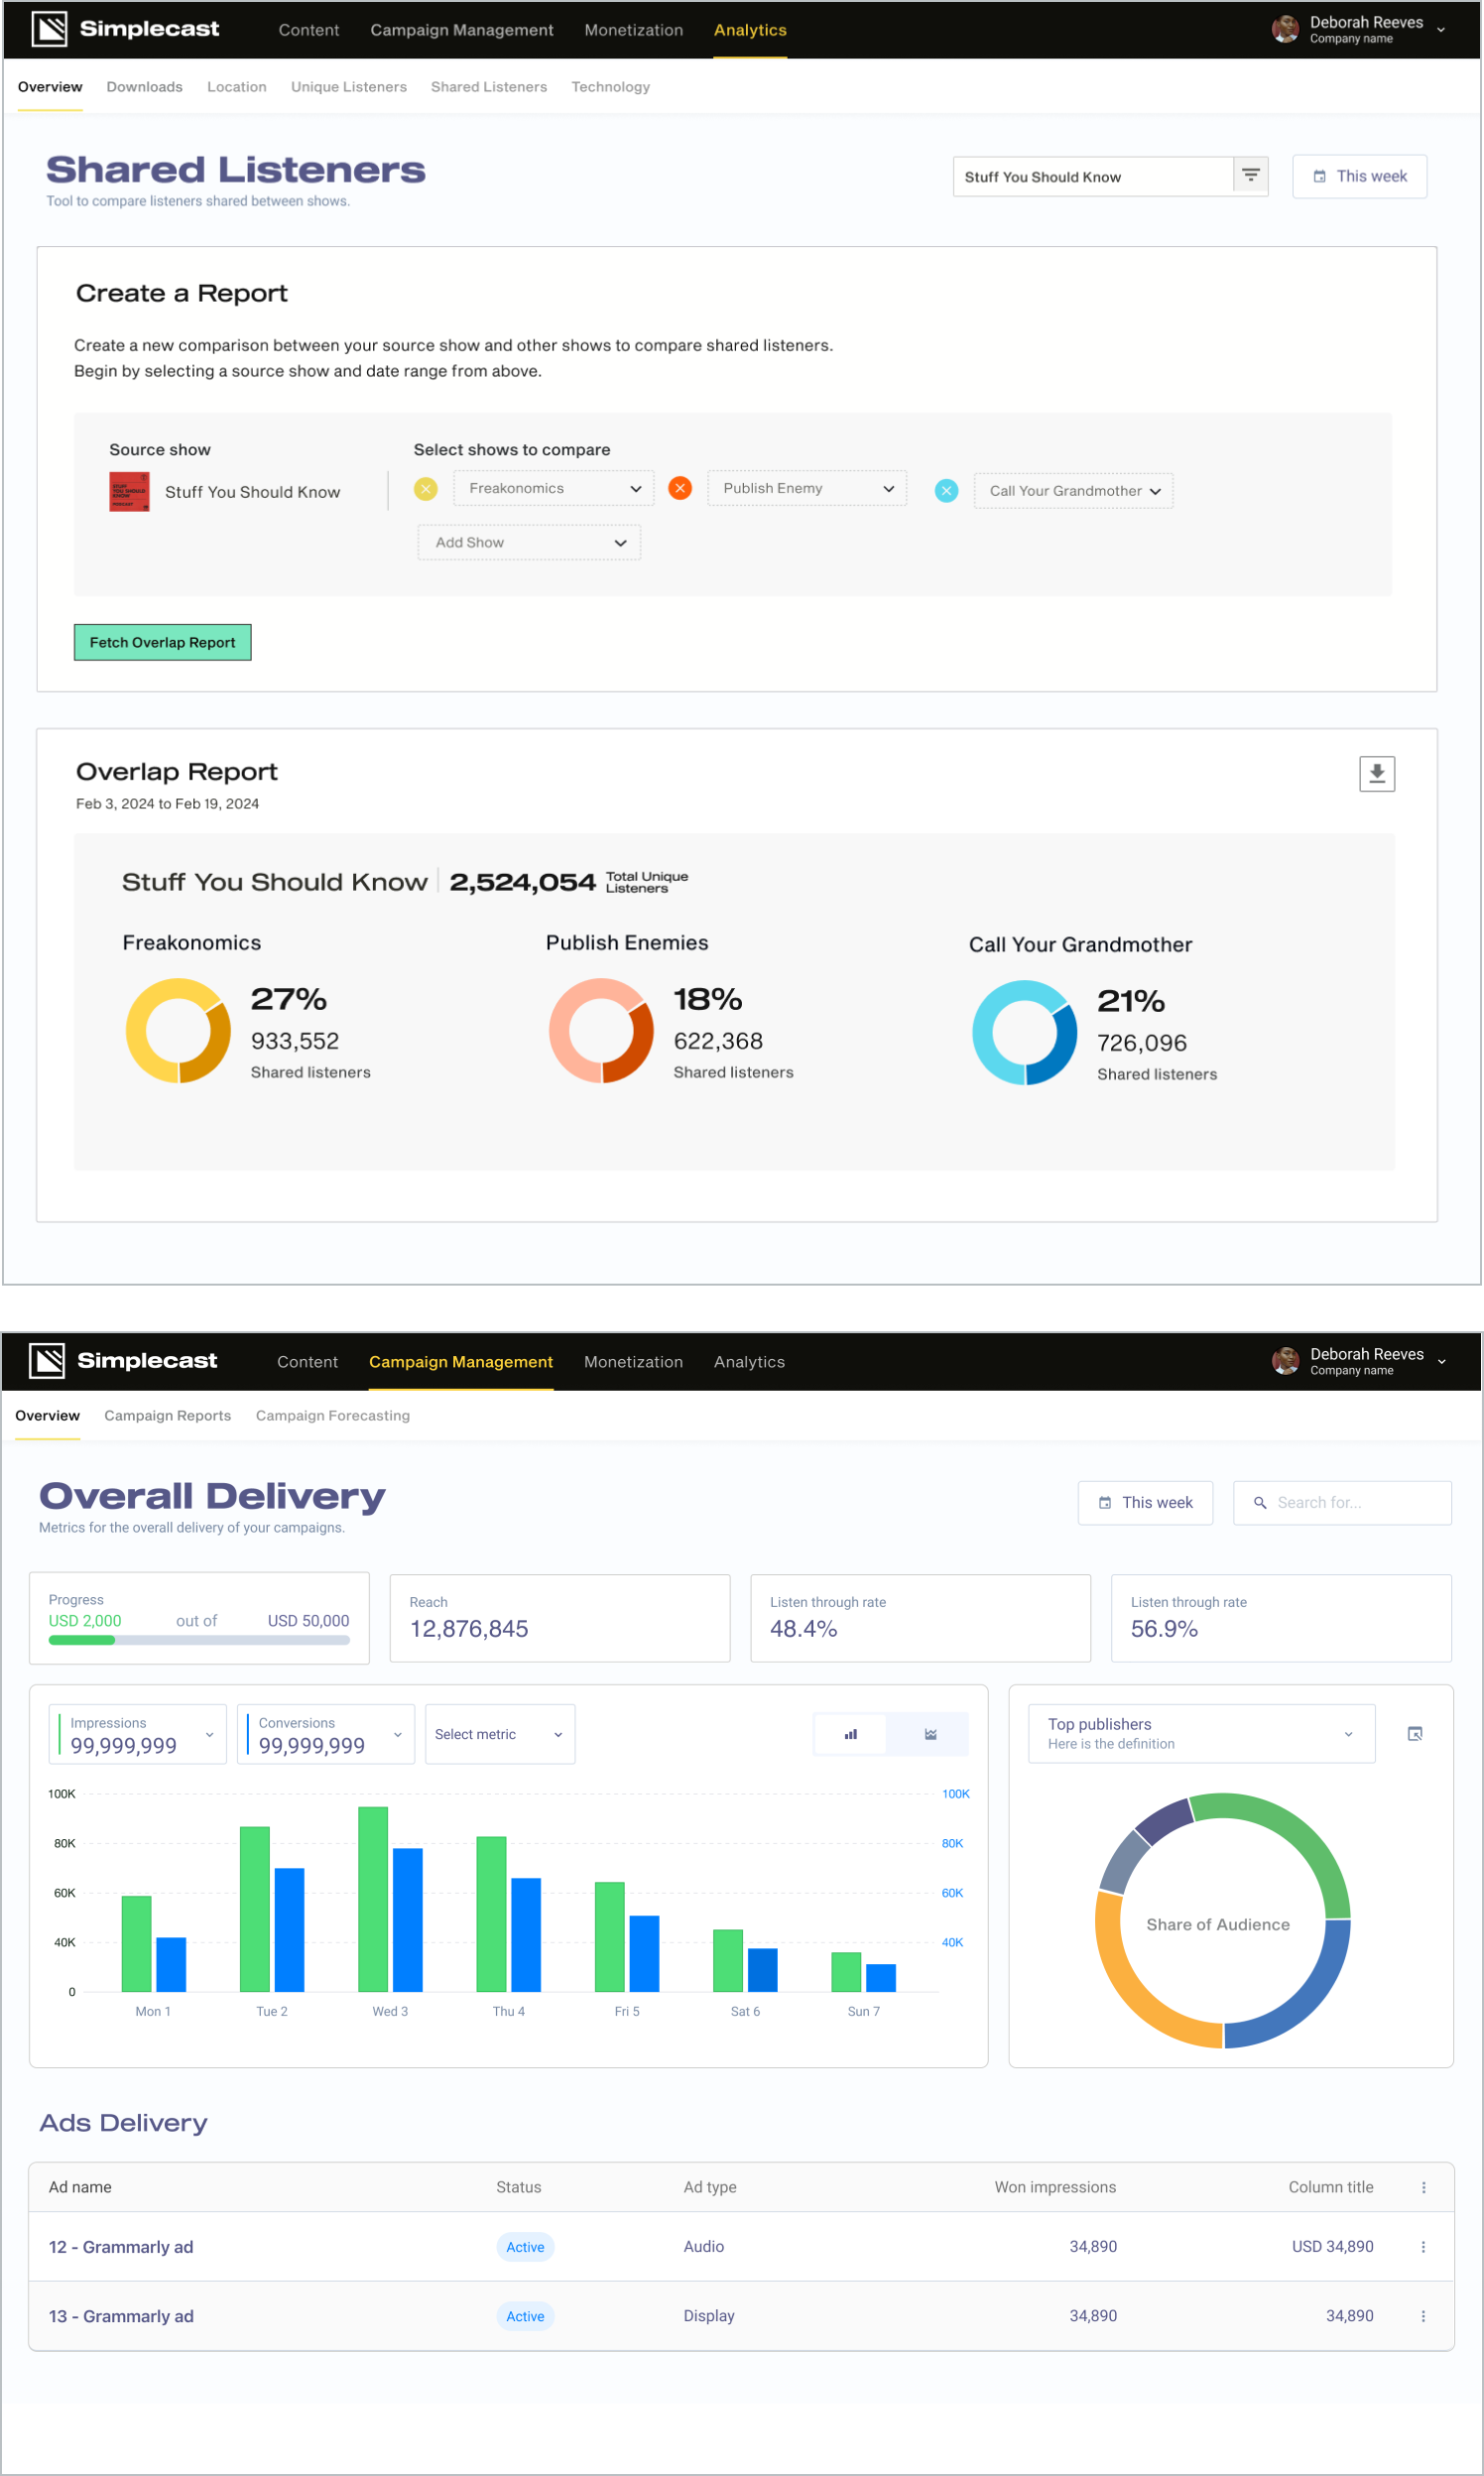Image resolution: width=1484 pixels, height=2476 pixels.
Task: Click the Call Your Grandmother blue donut chart
Action: click(1024, 1032)
